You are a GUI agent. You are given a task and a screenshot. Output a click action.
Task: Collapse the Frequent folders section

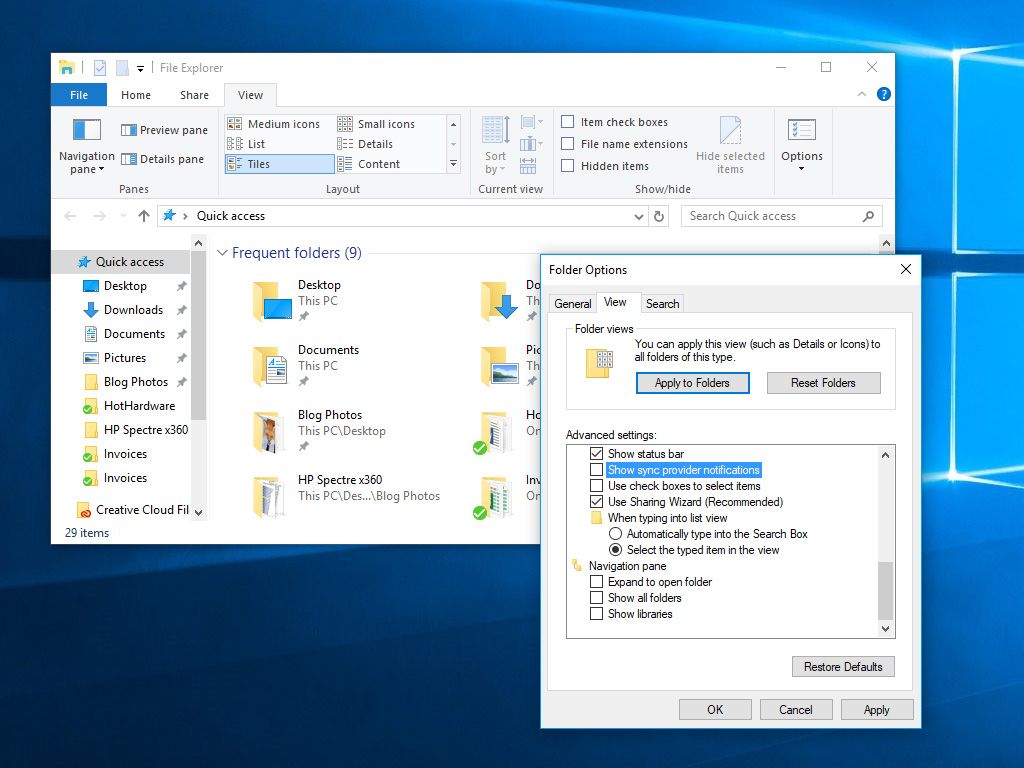tap(222, 253)
